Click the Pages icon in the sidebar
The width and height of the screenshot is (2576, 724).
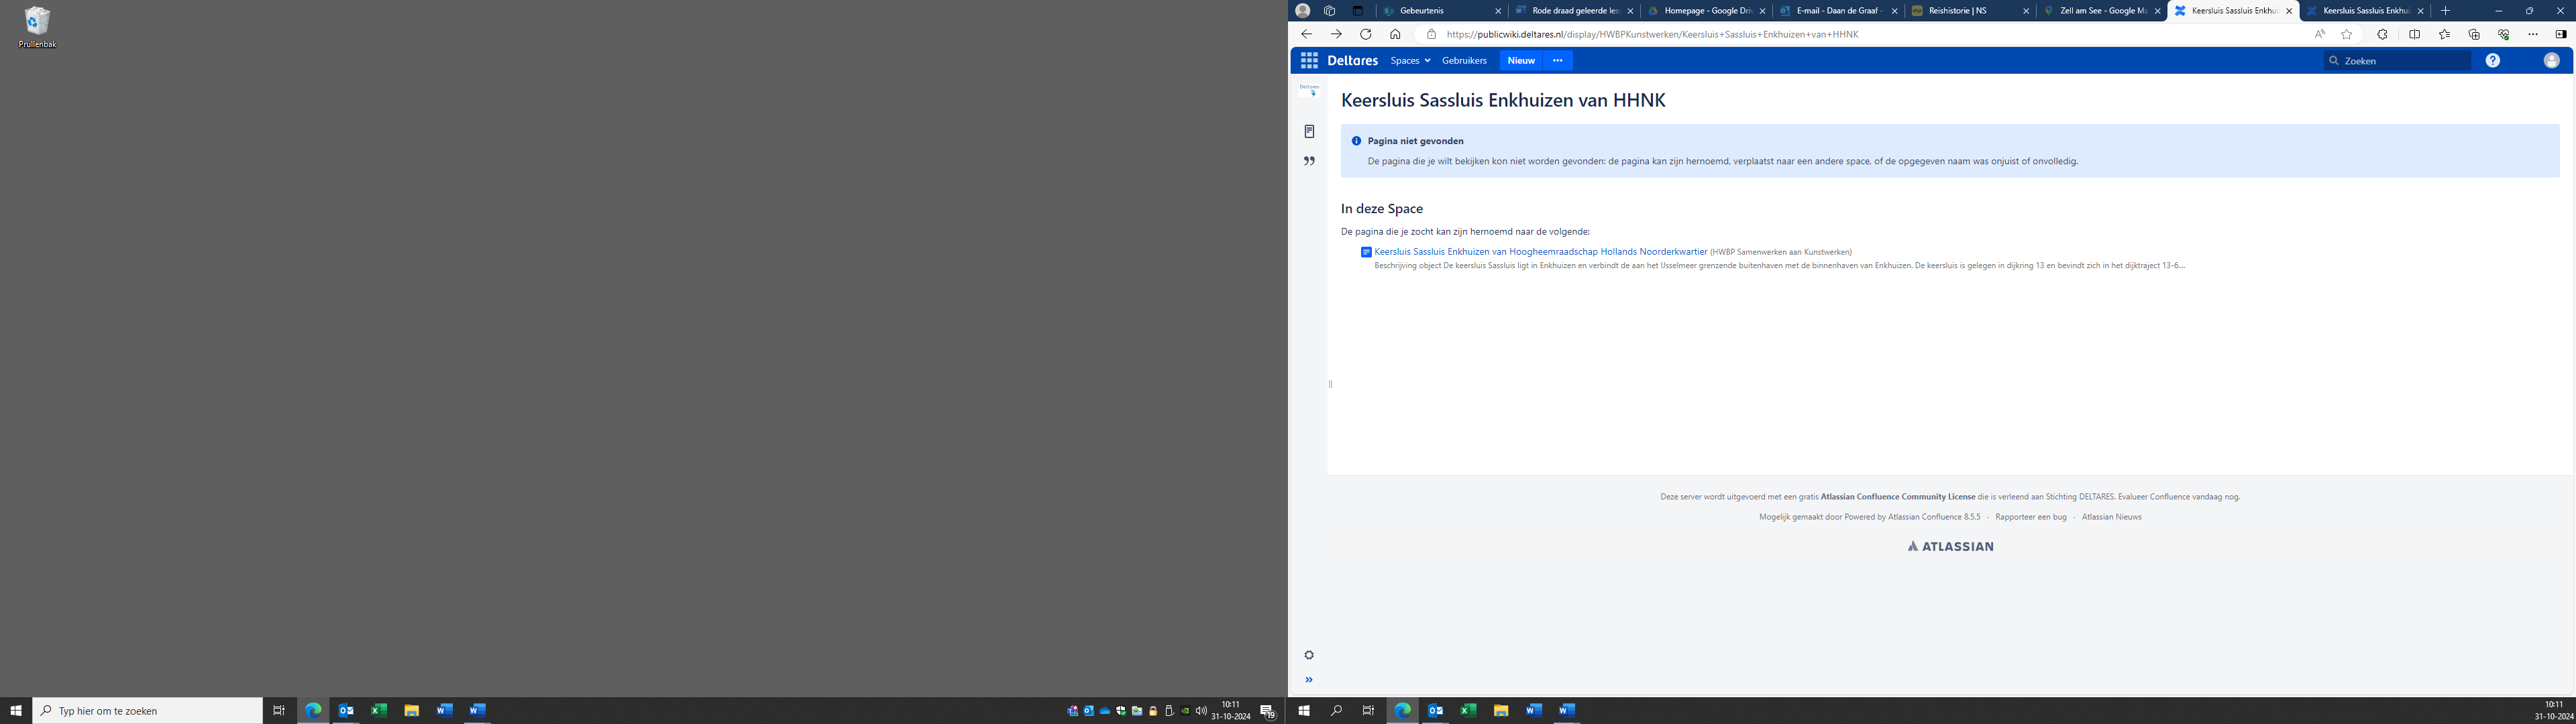(x=1309, y=132)
